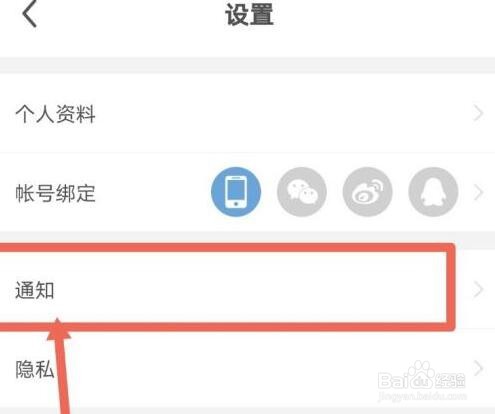The height and width of the screenshot is (414, 495).
Task: Open the 隐私 privacy settings
Action: [x=247, y=368]
